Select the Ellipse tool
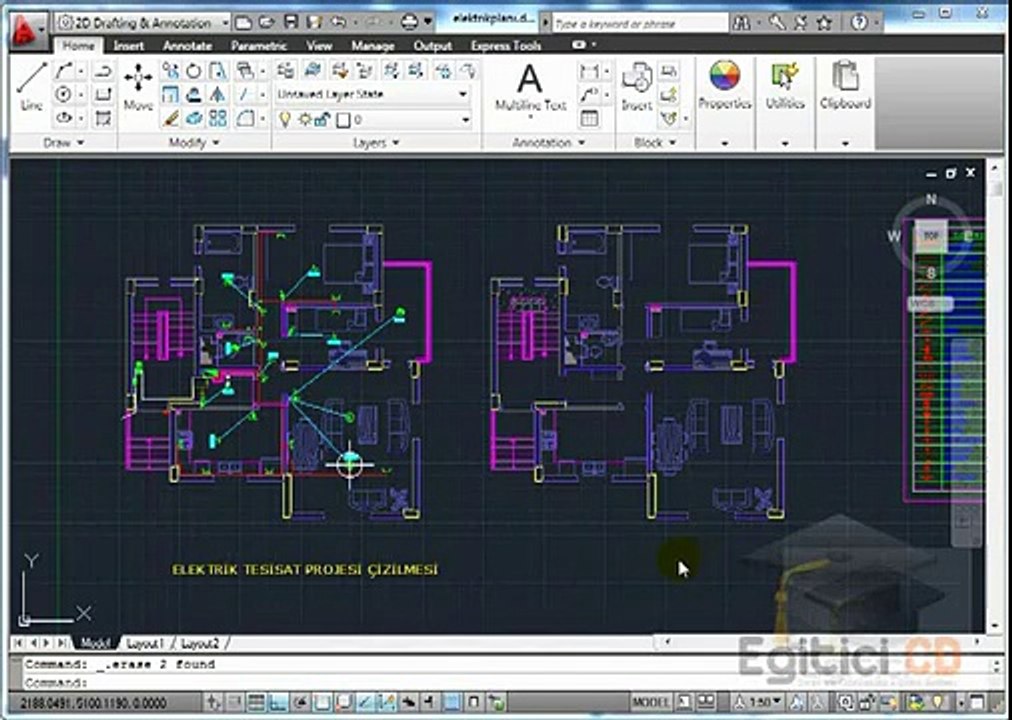 64,117
